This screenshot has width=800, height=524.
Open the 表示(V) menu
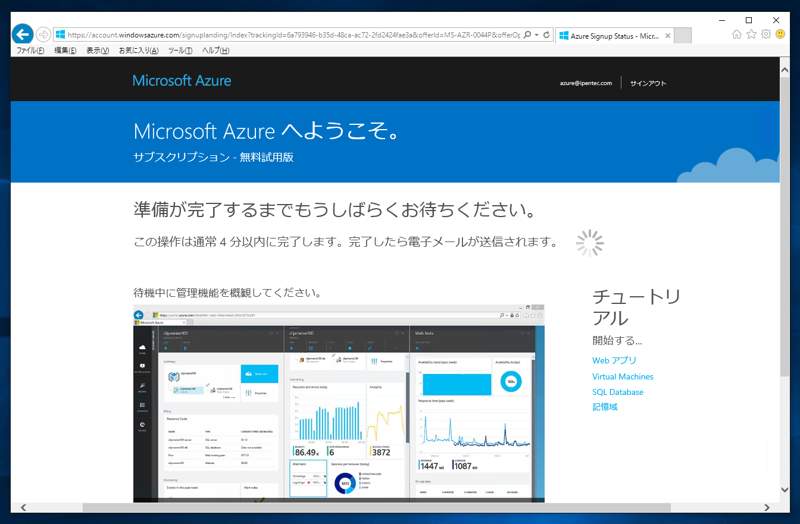pyautogui.click(x=97, y=51)
